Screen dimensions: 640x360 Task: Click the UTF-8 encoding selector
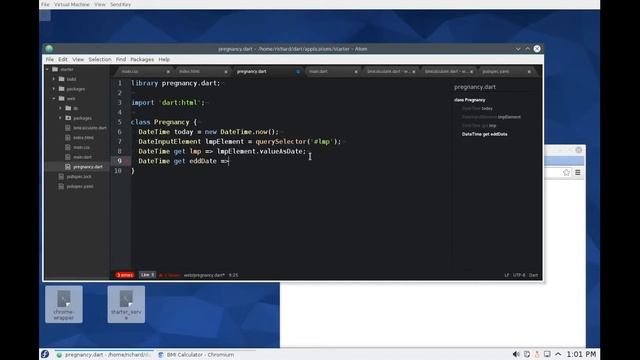pyautogui.click(x=519, y=276)
